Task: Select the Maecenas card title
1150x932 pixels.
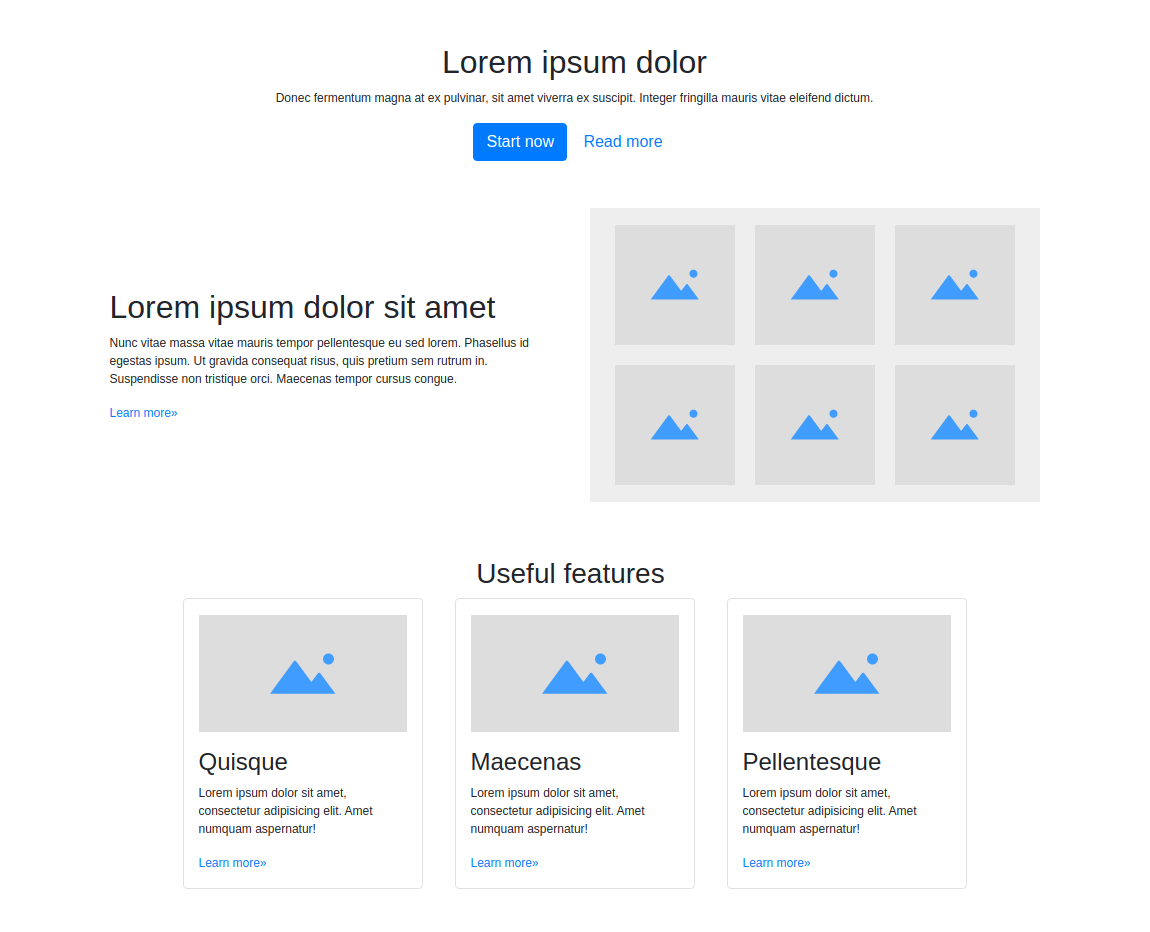Action: tap(527, 761)
